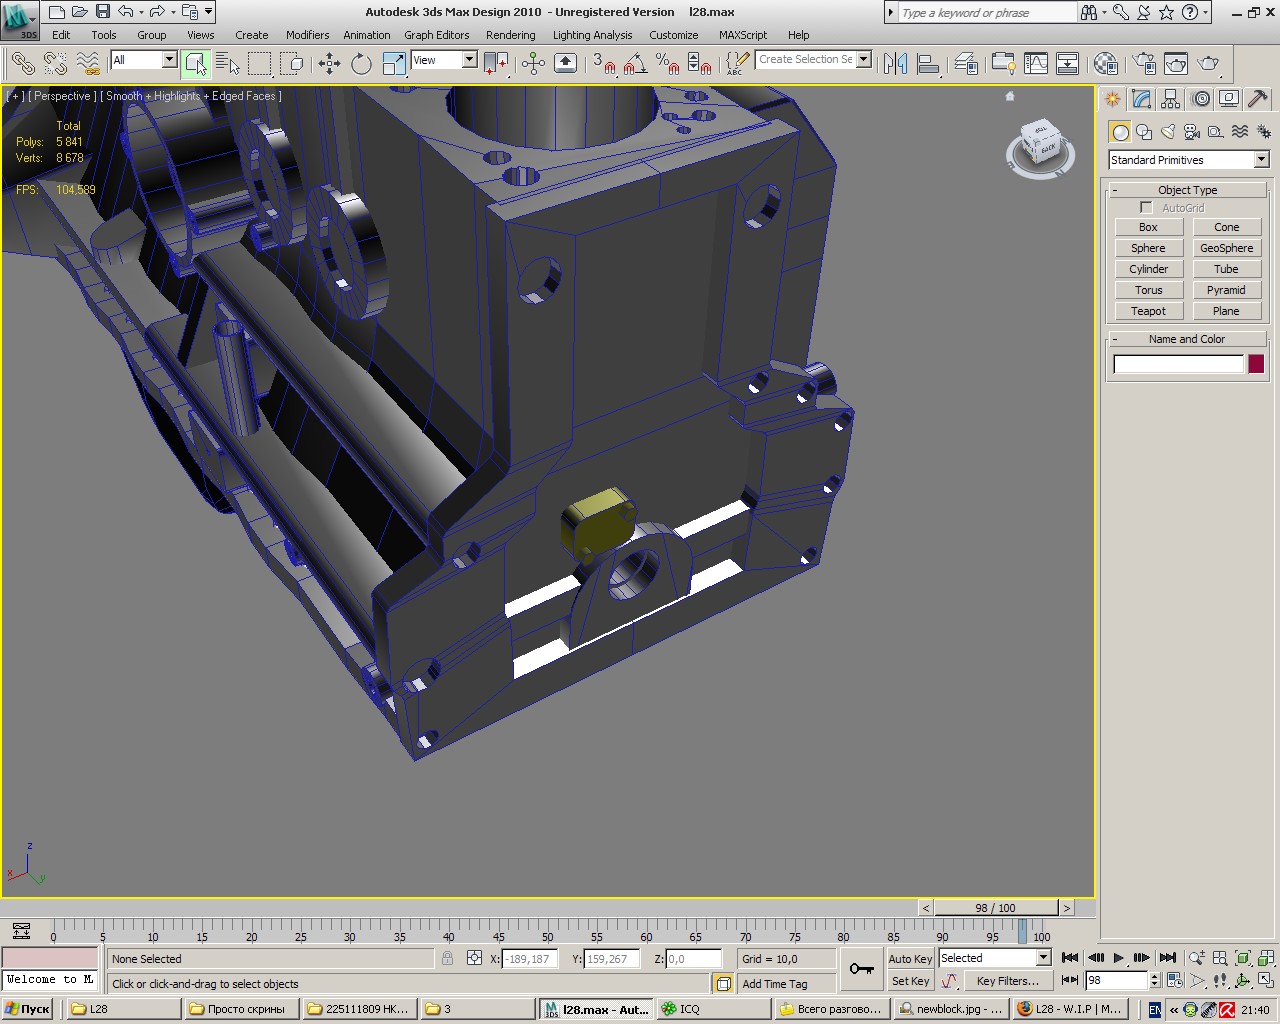Open the reference coordinate system View dropdown
1280x1024 pixels.
tap(468, 60)
